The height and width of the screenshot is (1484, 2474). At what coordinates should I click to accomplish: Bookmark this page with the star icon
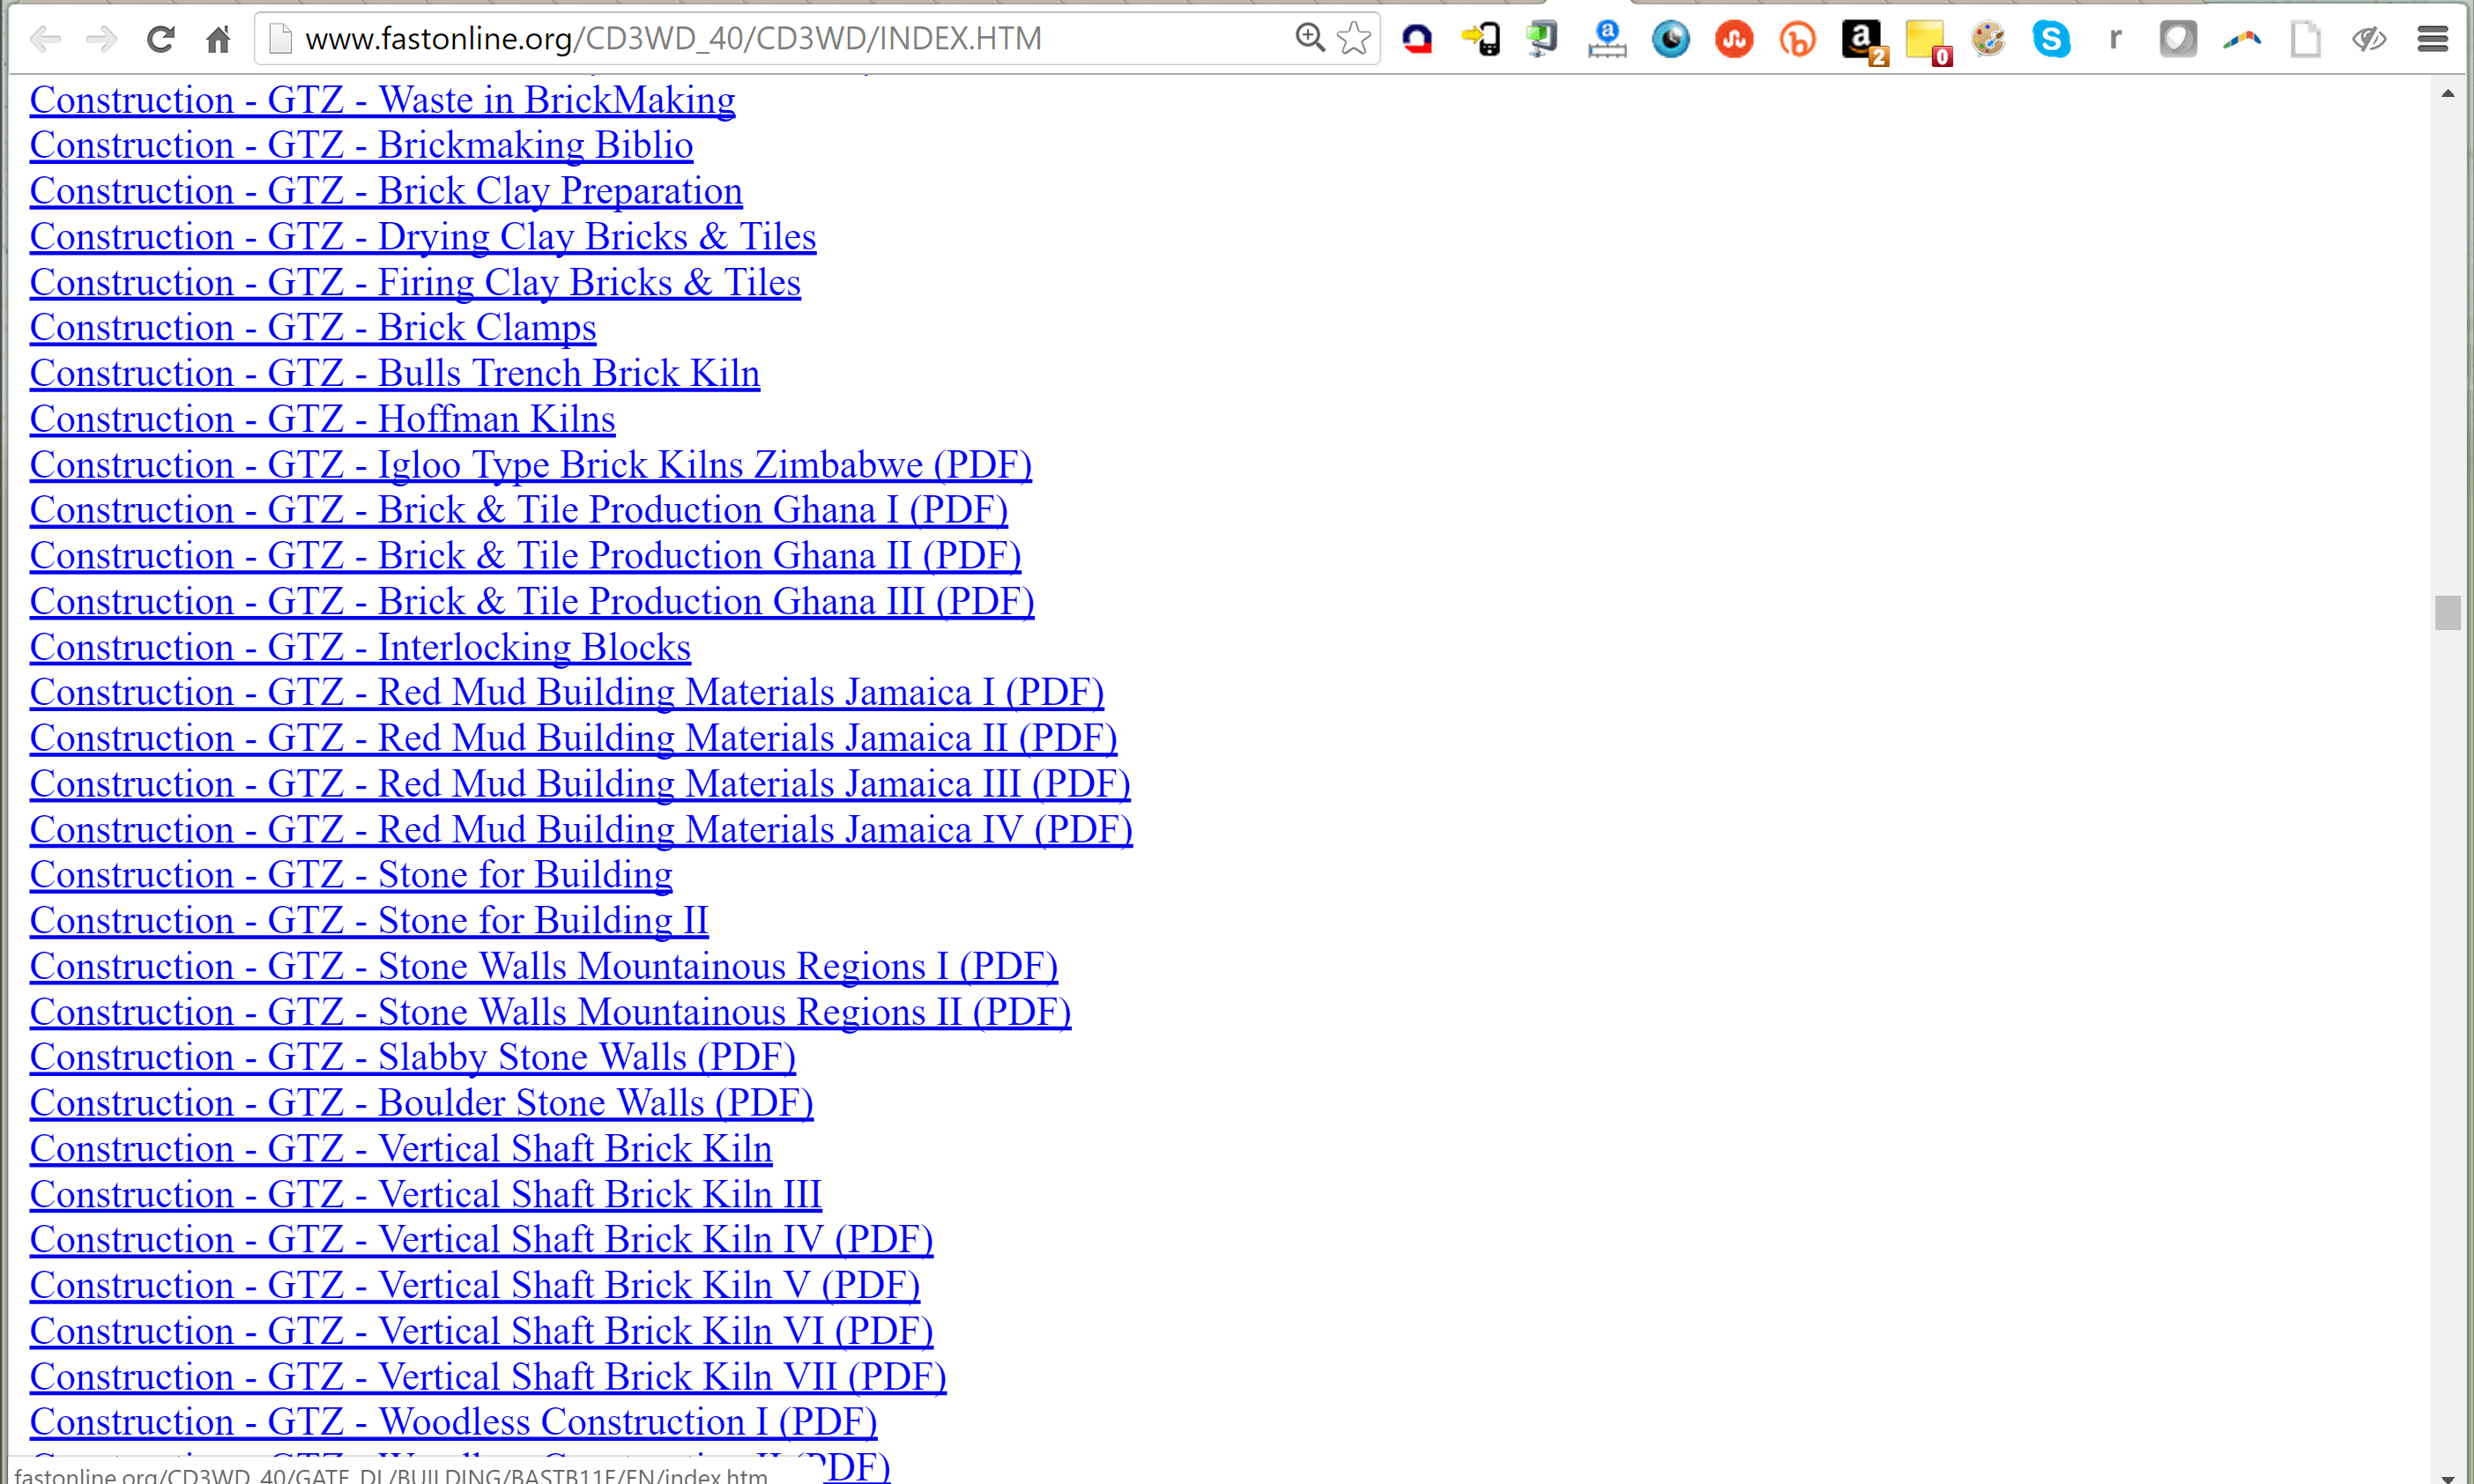[x=1353, y=38]
